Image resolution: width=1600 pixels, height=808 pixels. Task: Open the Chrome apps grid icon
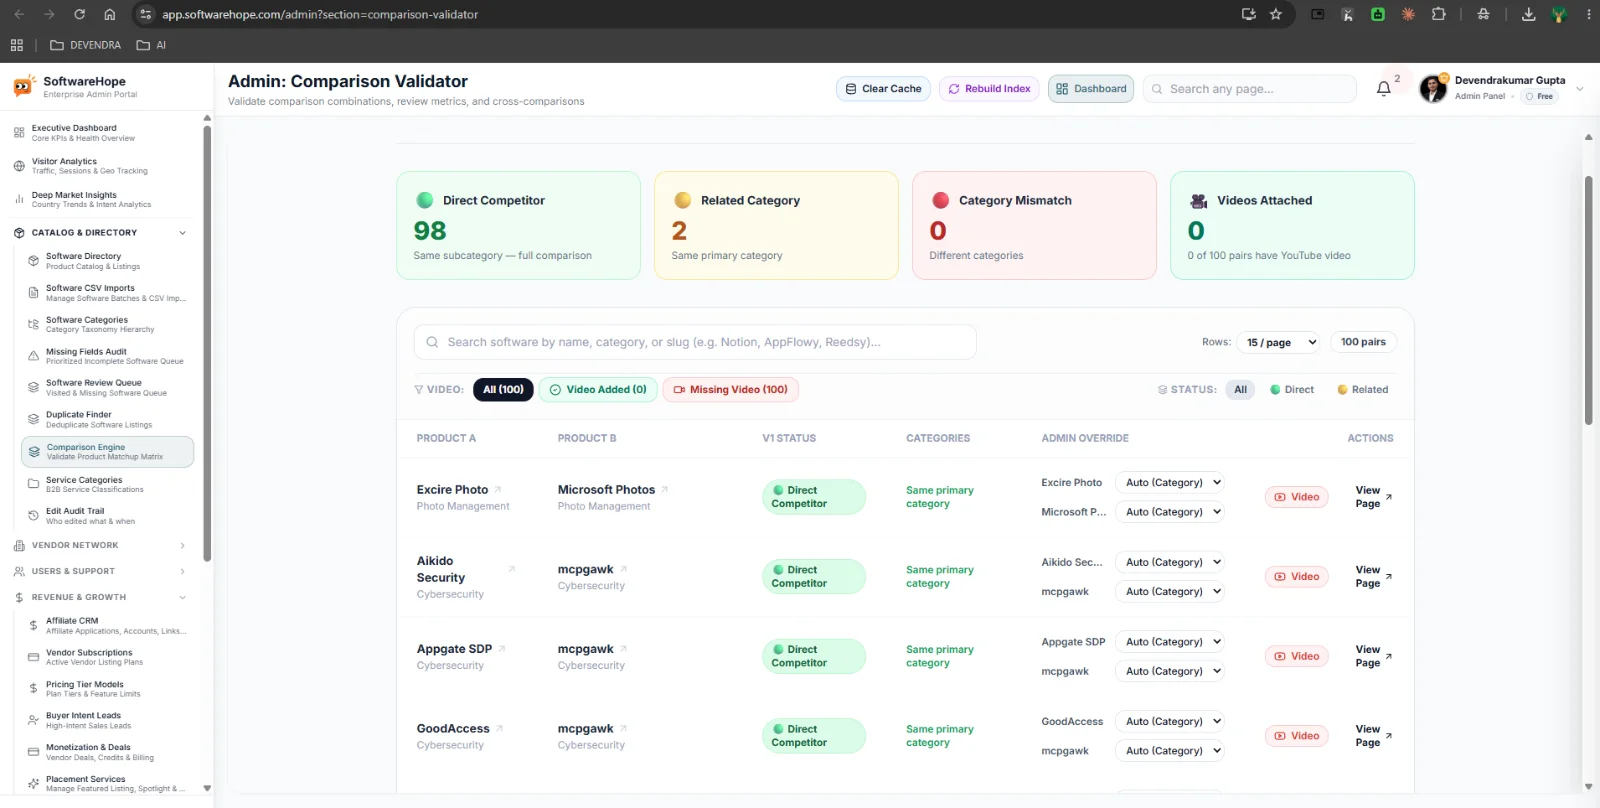coord(17,45)
